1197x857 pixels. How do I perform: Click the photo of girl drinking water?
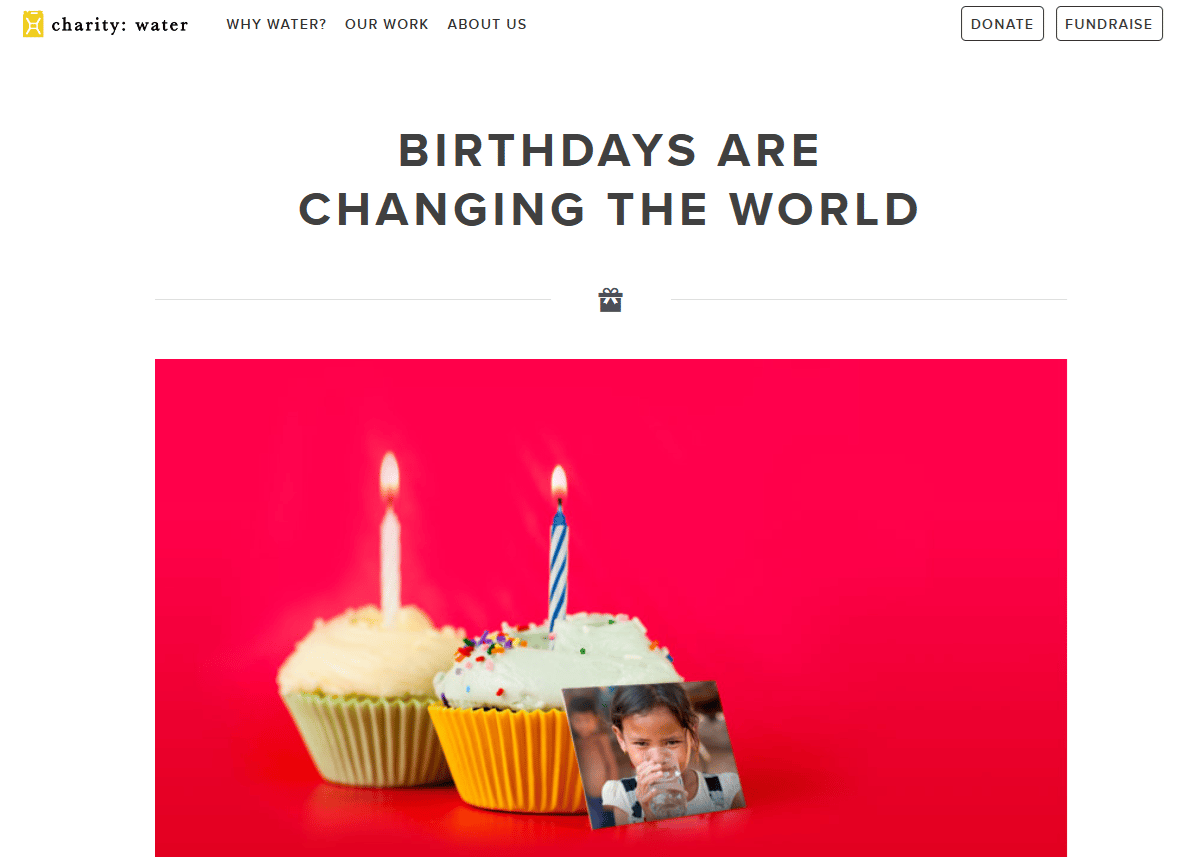click(653, 755)
